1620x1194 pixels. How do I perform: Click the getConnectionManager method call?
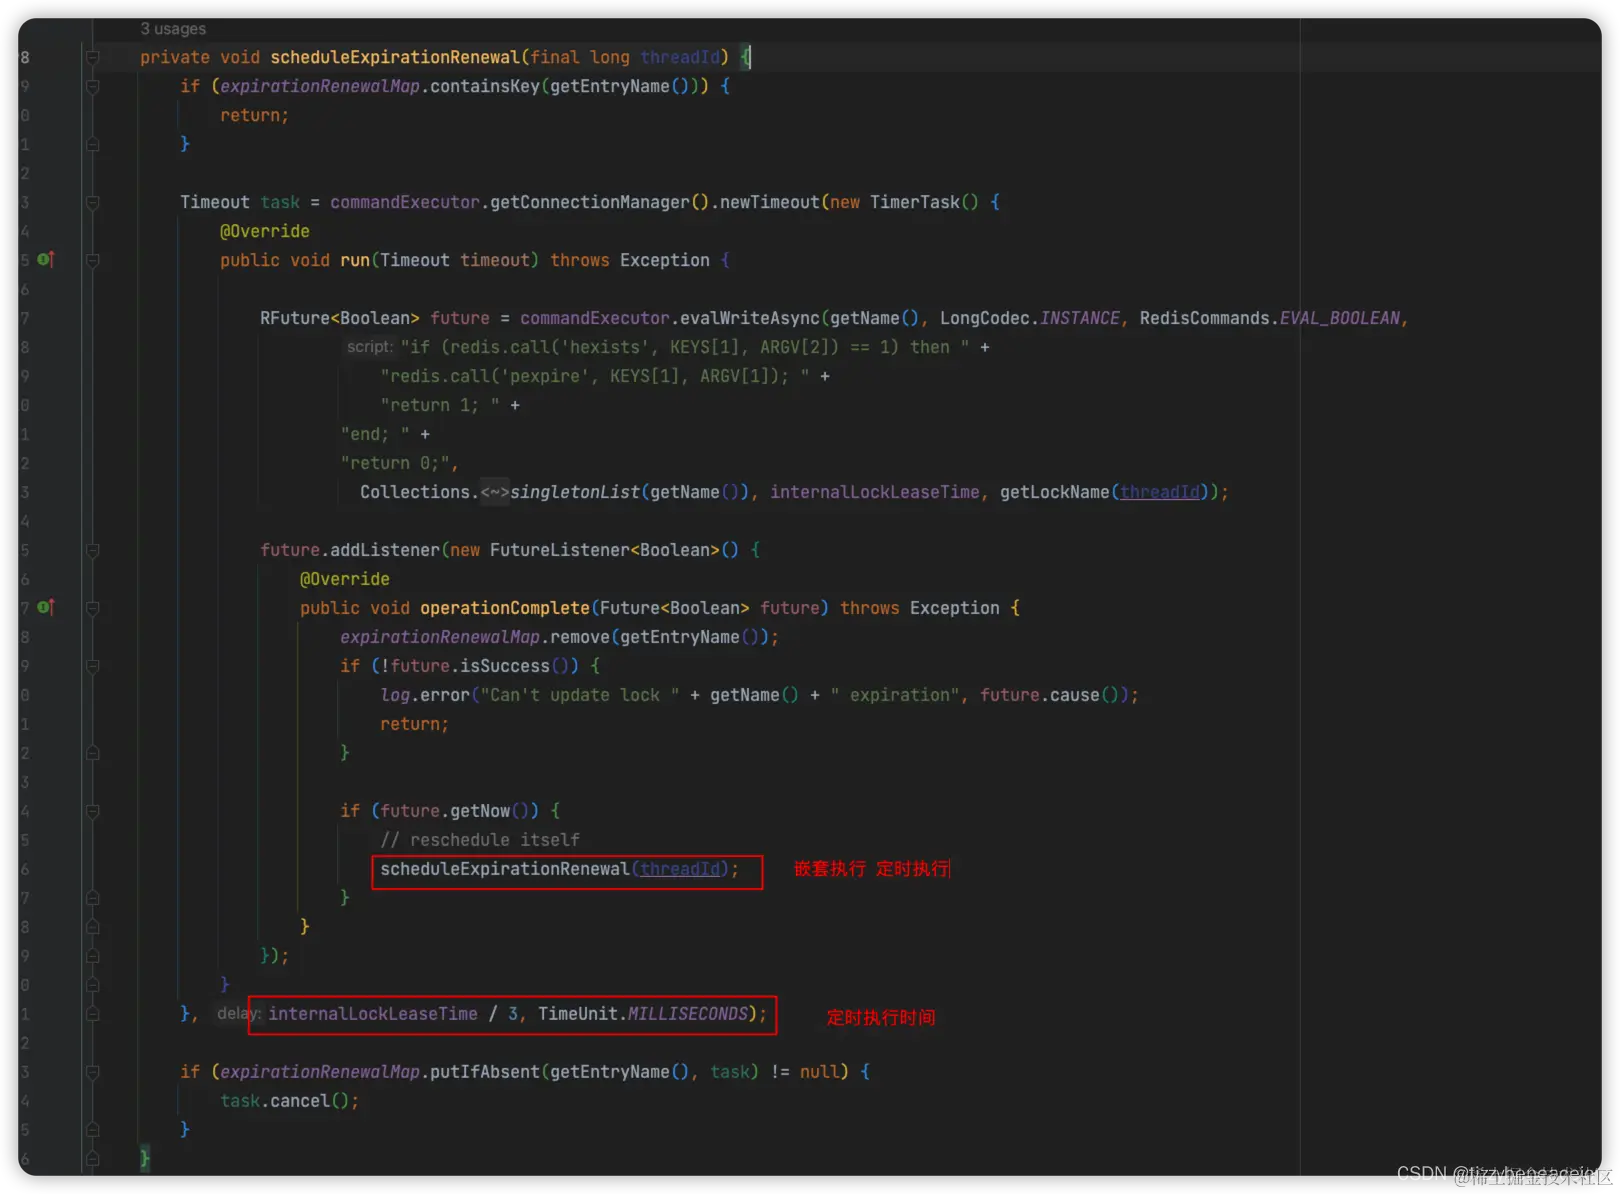pos(590,202)
